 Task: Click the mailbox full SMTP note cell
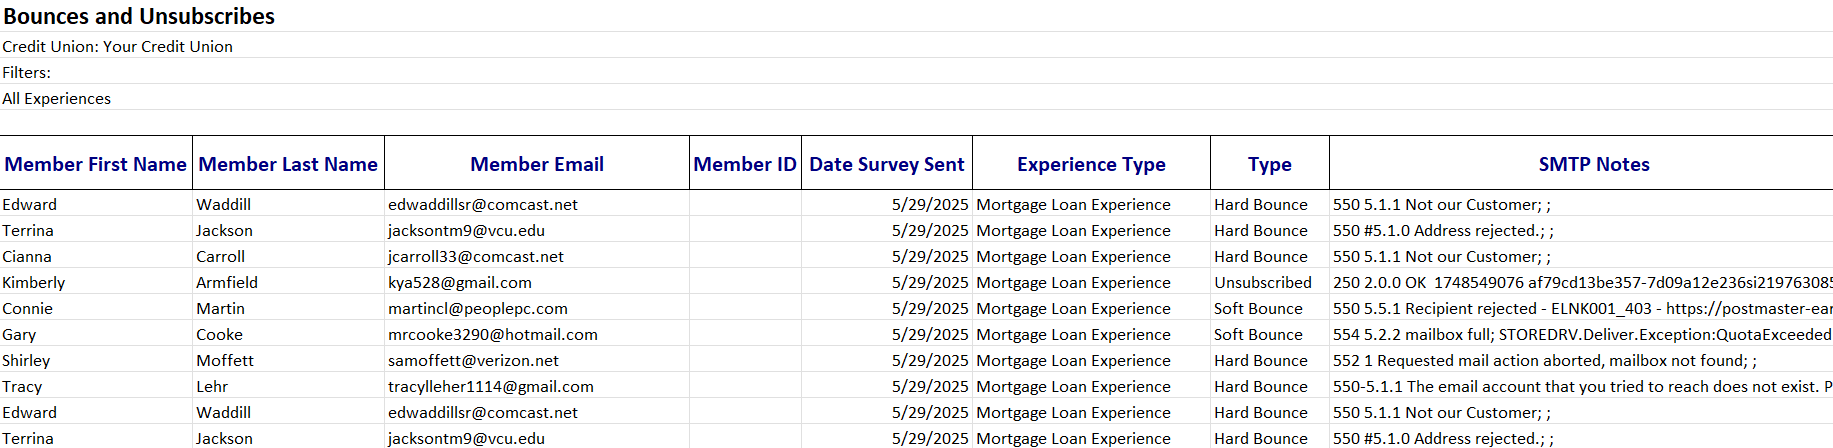(x=1581, y=334)
